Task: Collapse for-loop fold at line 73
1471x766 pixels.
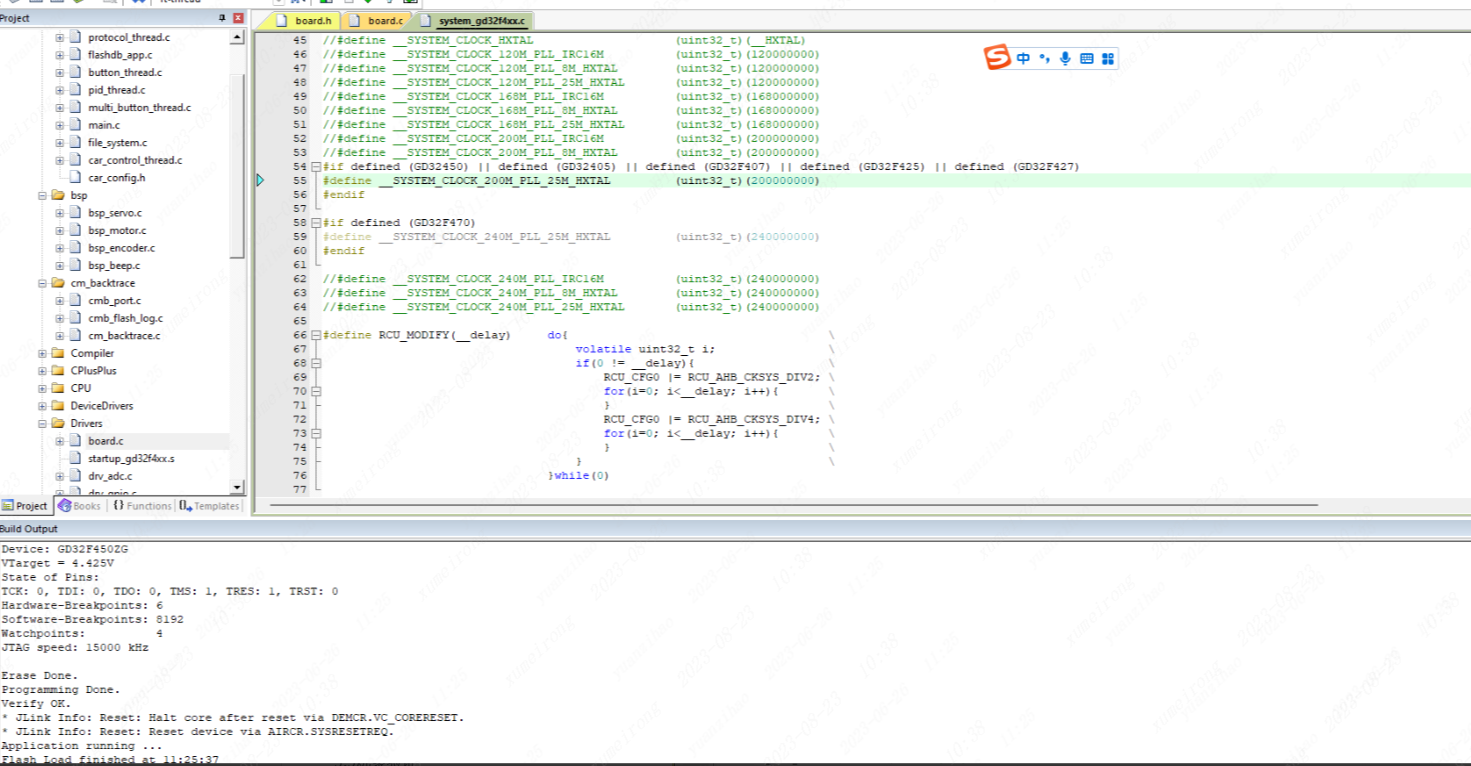Action: pos(316,433)
